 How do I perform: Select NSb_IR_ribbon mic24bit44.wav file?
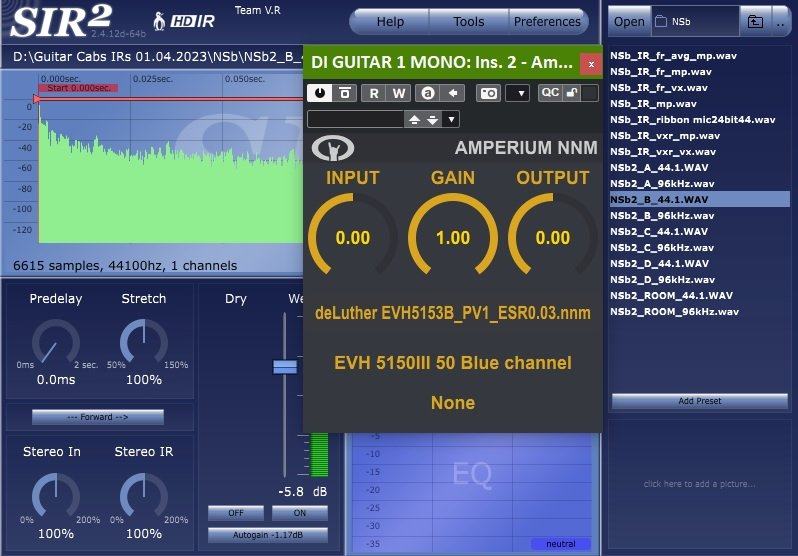692,120
